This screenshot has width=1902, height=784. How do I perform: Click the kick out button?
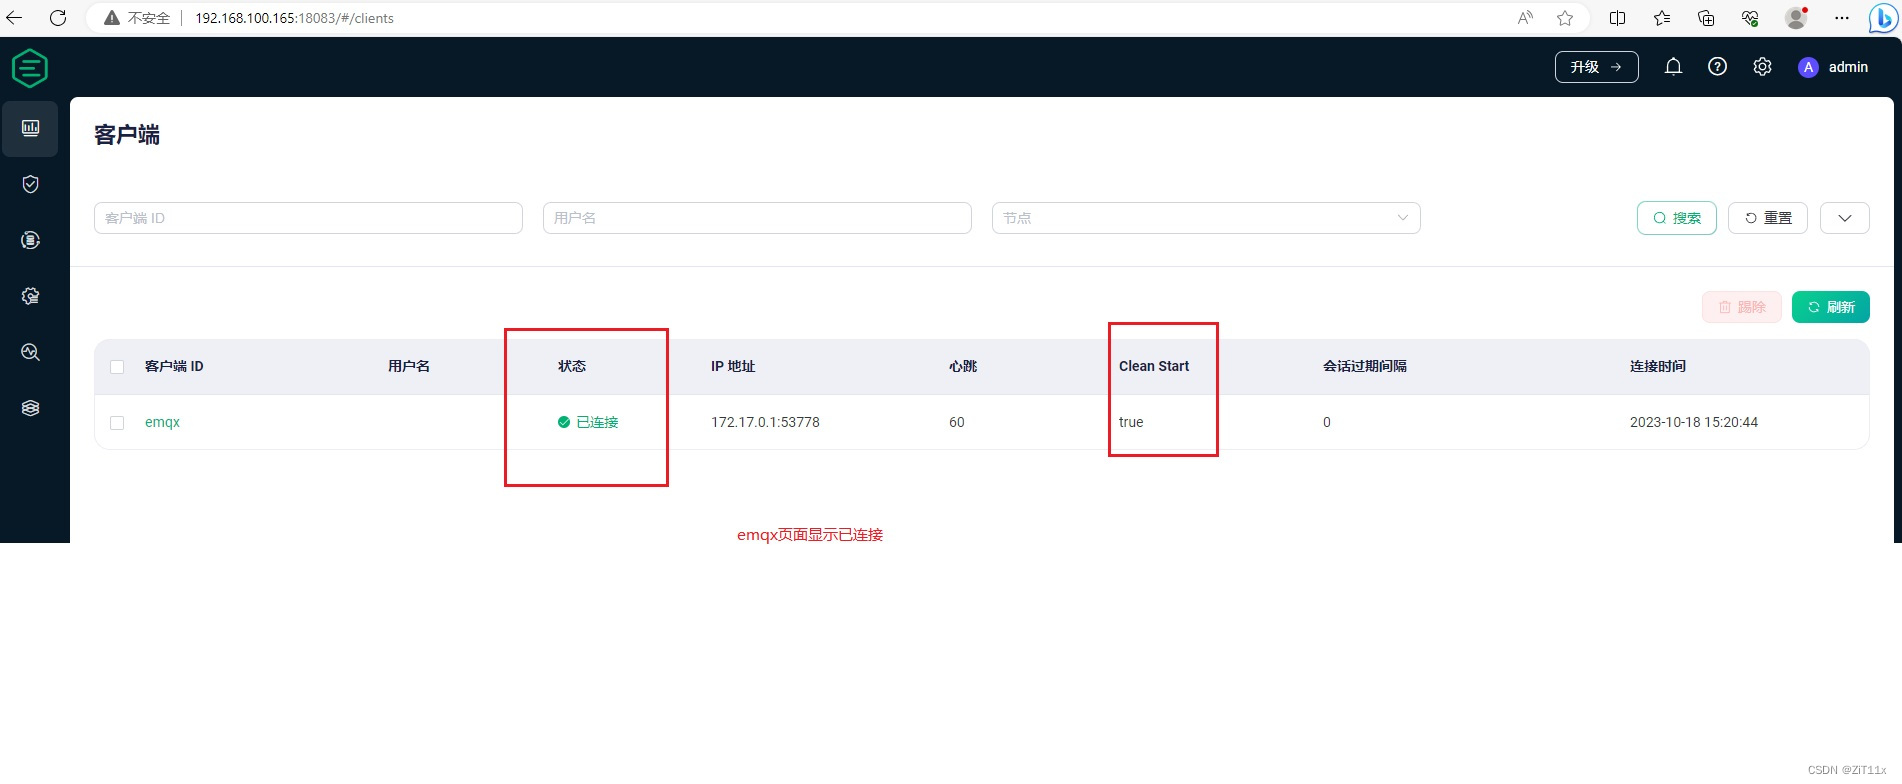coord(1742,307)
